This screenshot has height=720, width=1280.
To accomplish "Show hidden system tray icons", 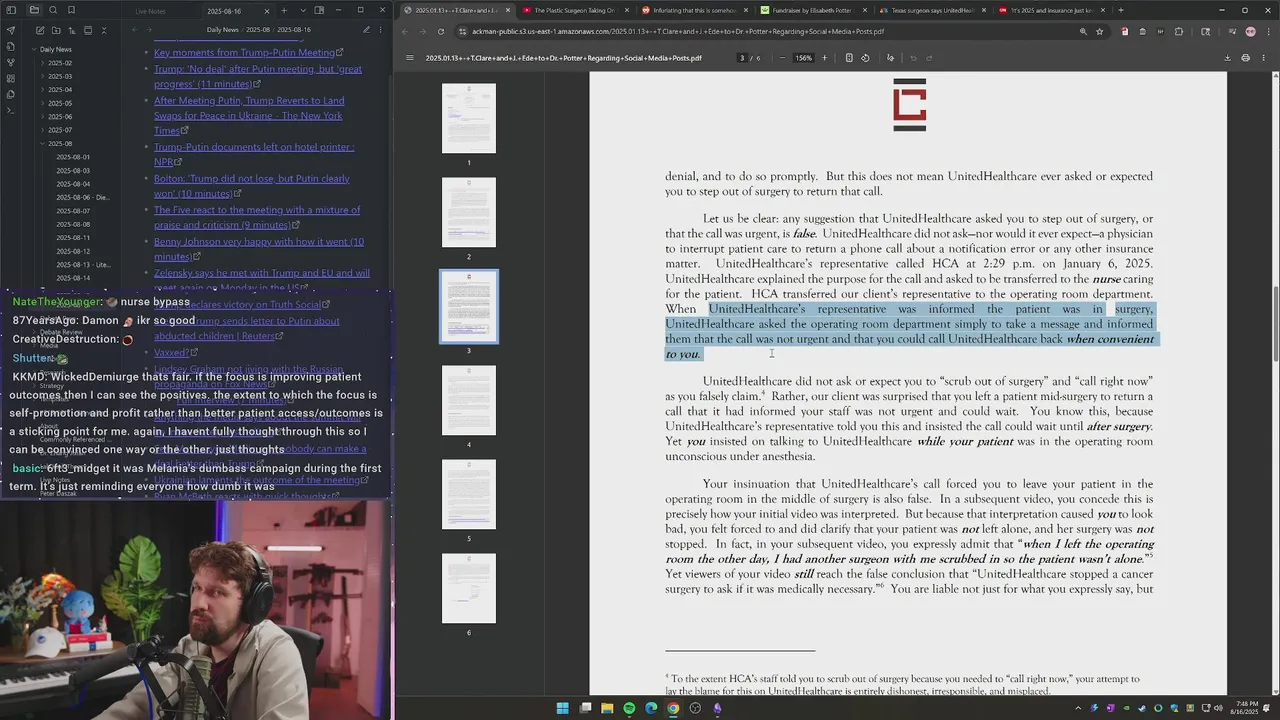I will (x=1078, y=708).
